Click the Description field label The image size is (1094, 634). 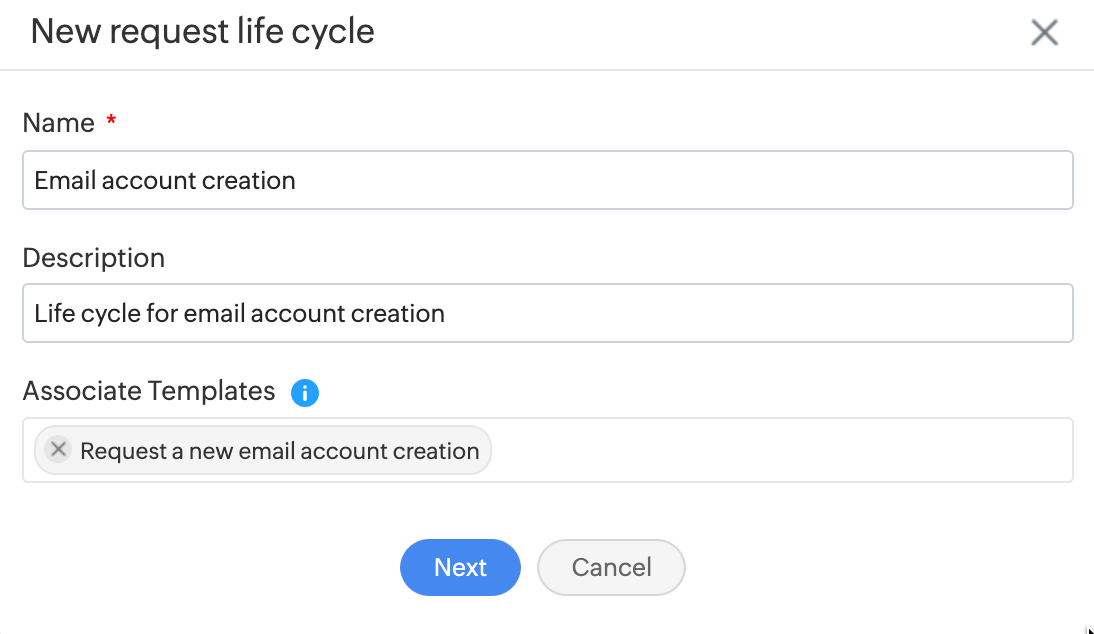94,258
